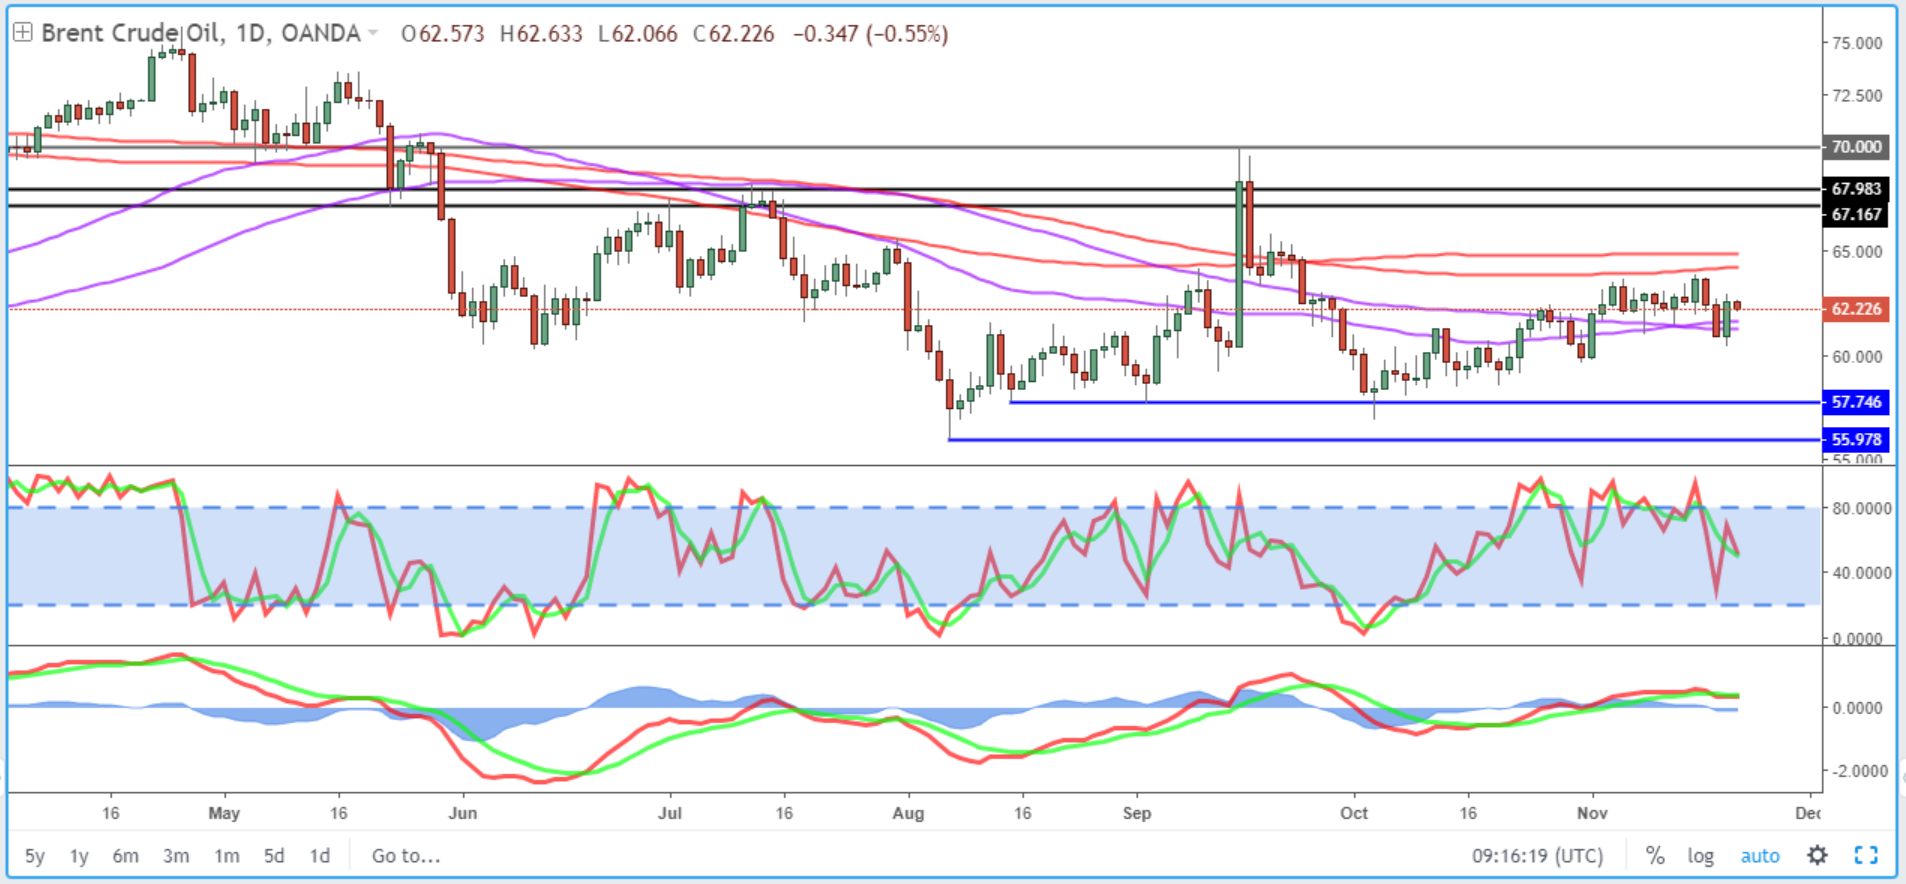The image size is (1906, 884).
Task: Click the 60.000 price axis label
Action: tap(1857, 356)
